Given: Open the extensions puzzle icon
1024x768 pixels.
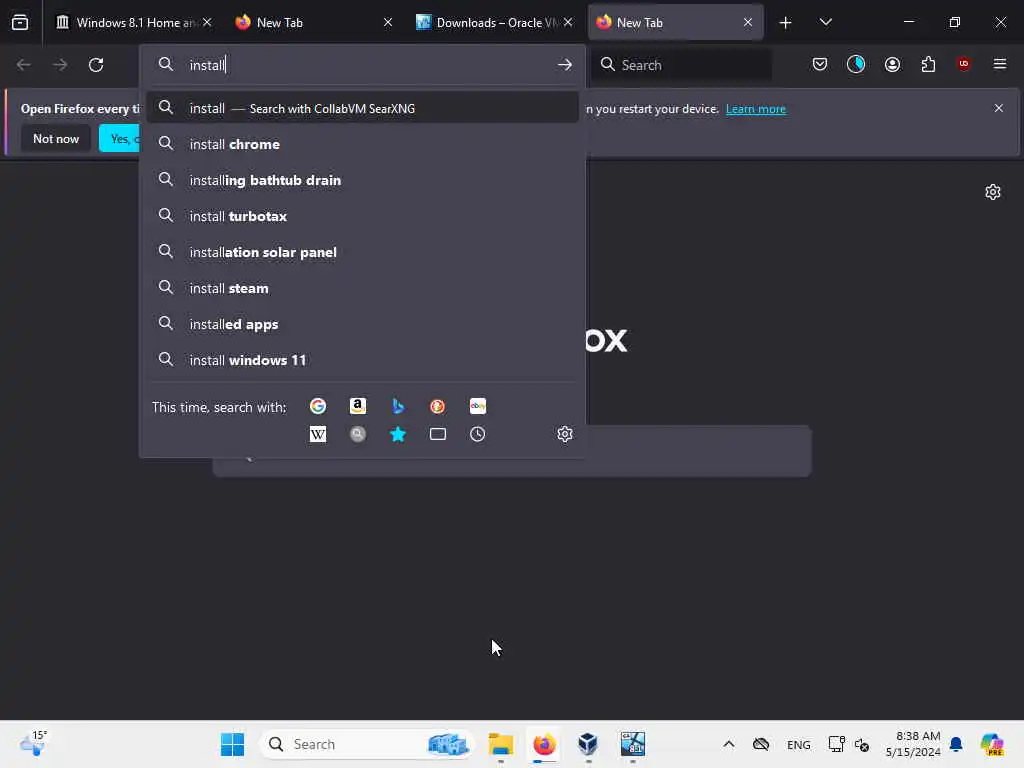Looking at the screenshot, I should tap(928, 64).
